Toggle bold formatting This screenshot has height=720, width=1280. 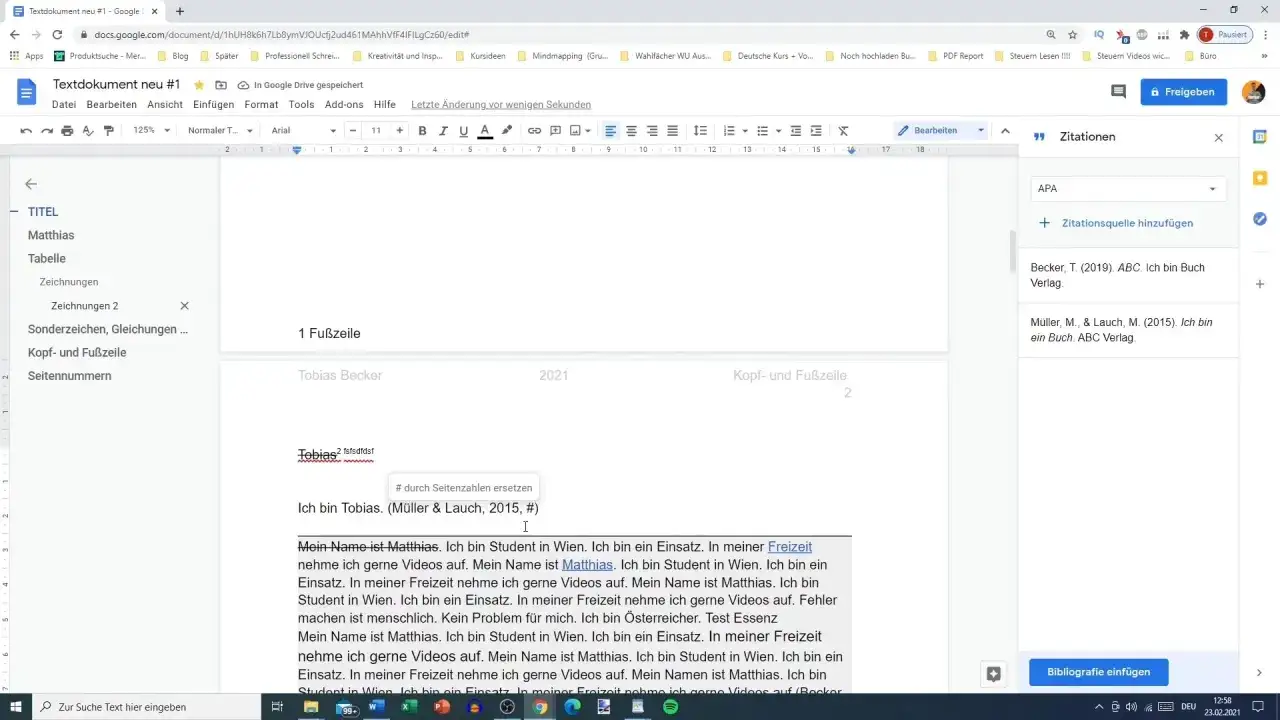click(x=422, y=130)
